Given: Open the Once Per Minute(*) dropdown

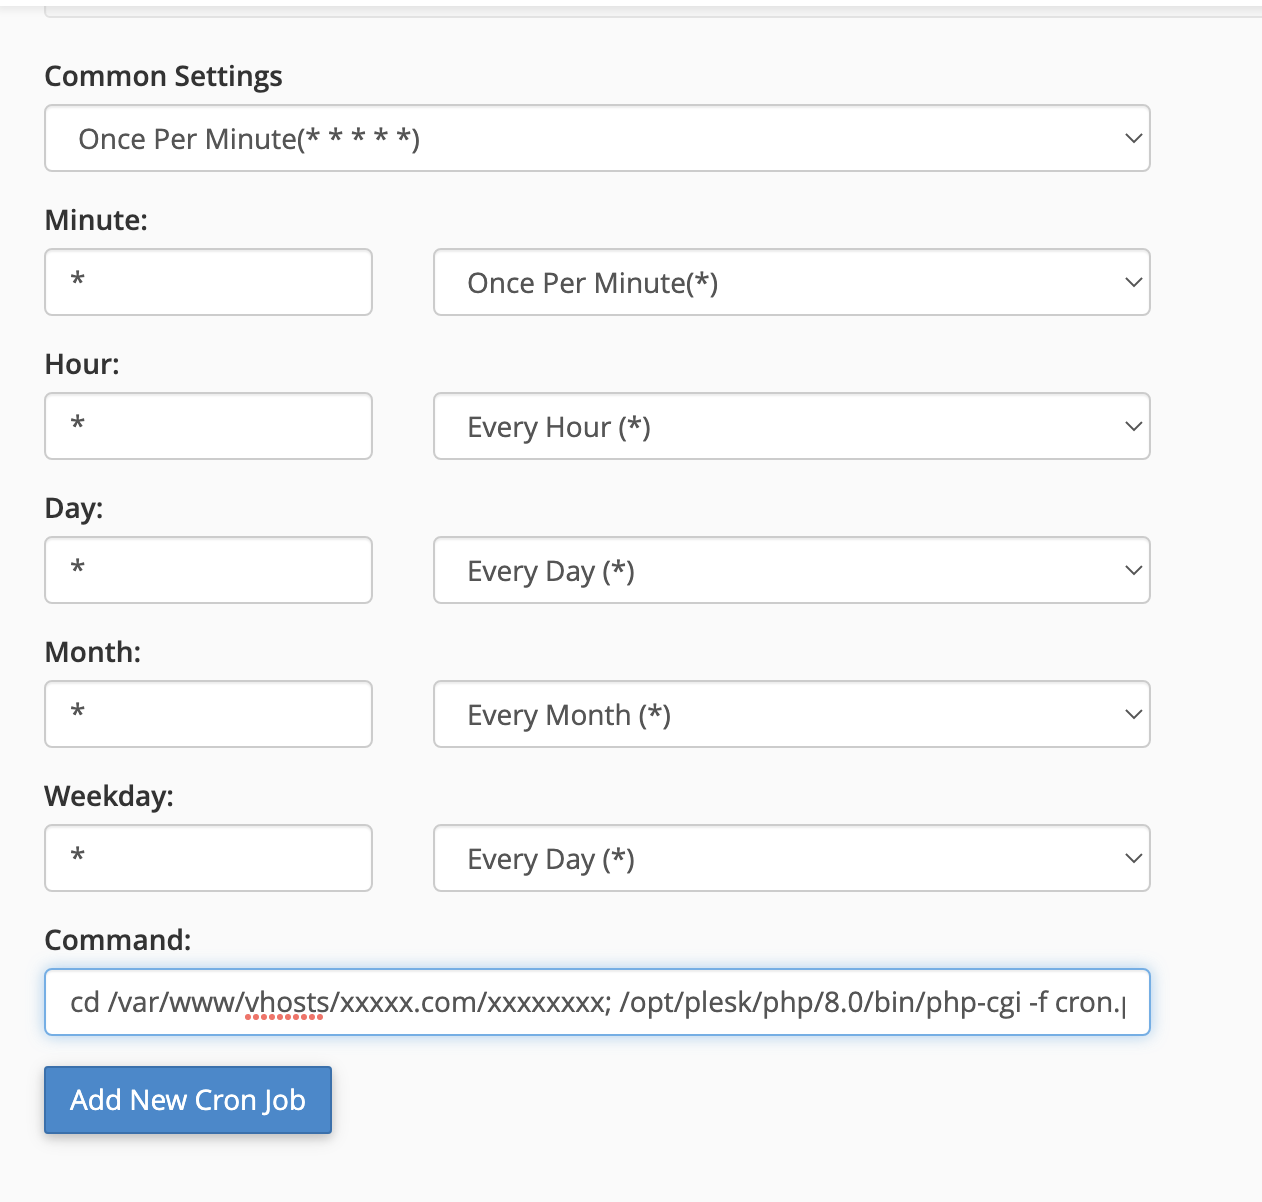Looking at the screenshot, I should coord(791,282).
